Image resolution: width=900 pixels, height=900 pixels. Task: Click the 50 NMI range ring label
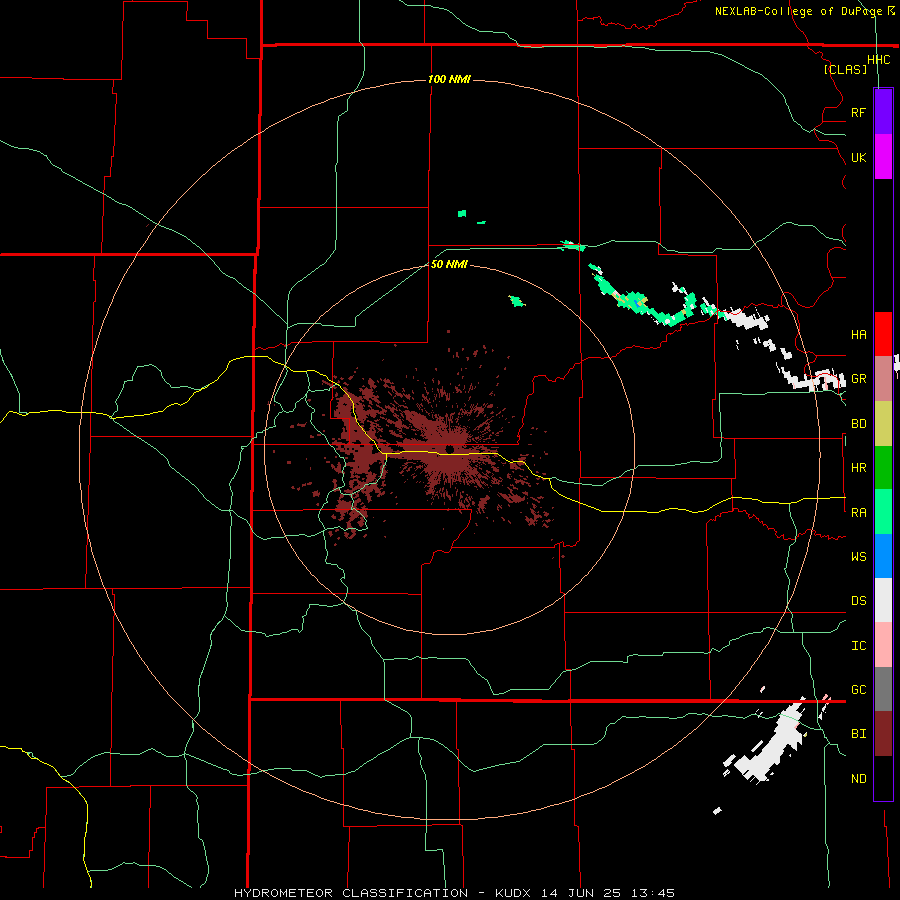click(449, 264)
